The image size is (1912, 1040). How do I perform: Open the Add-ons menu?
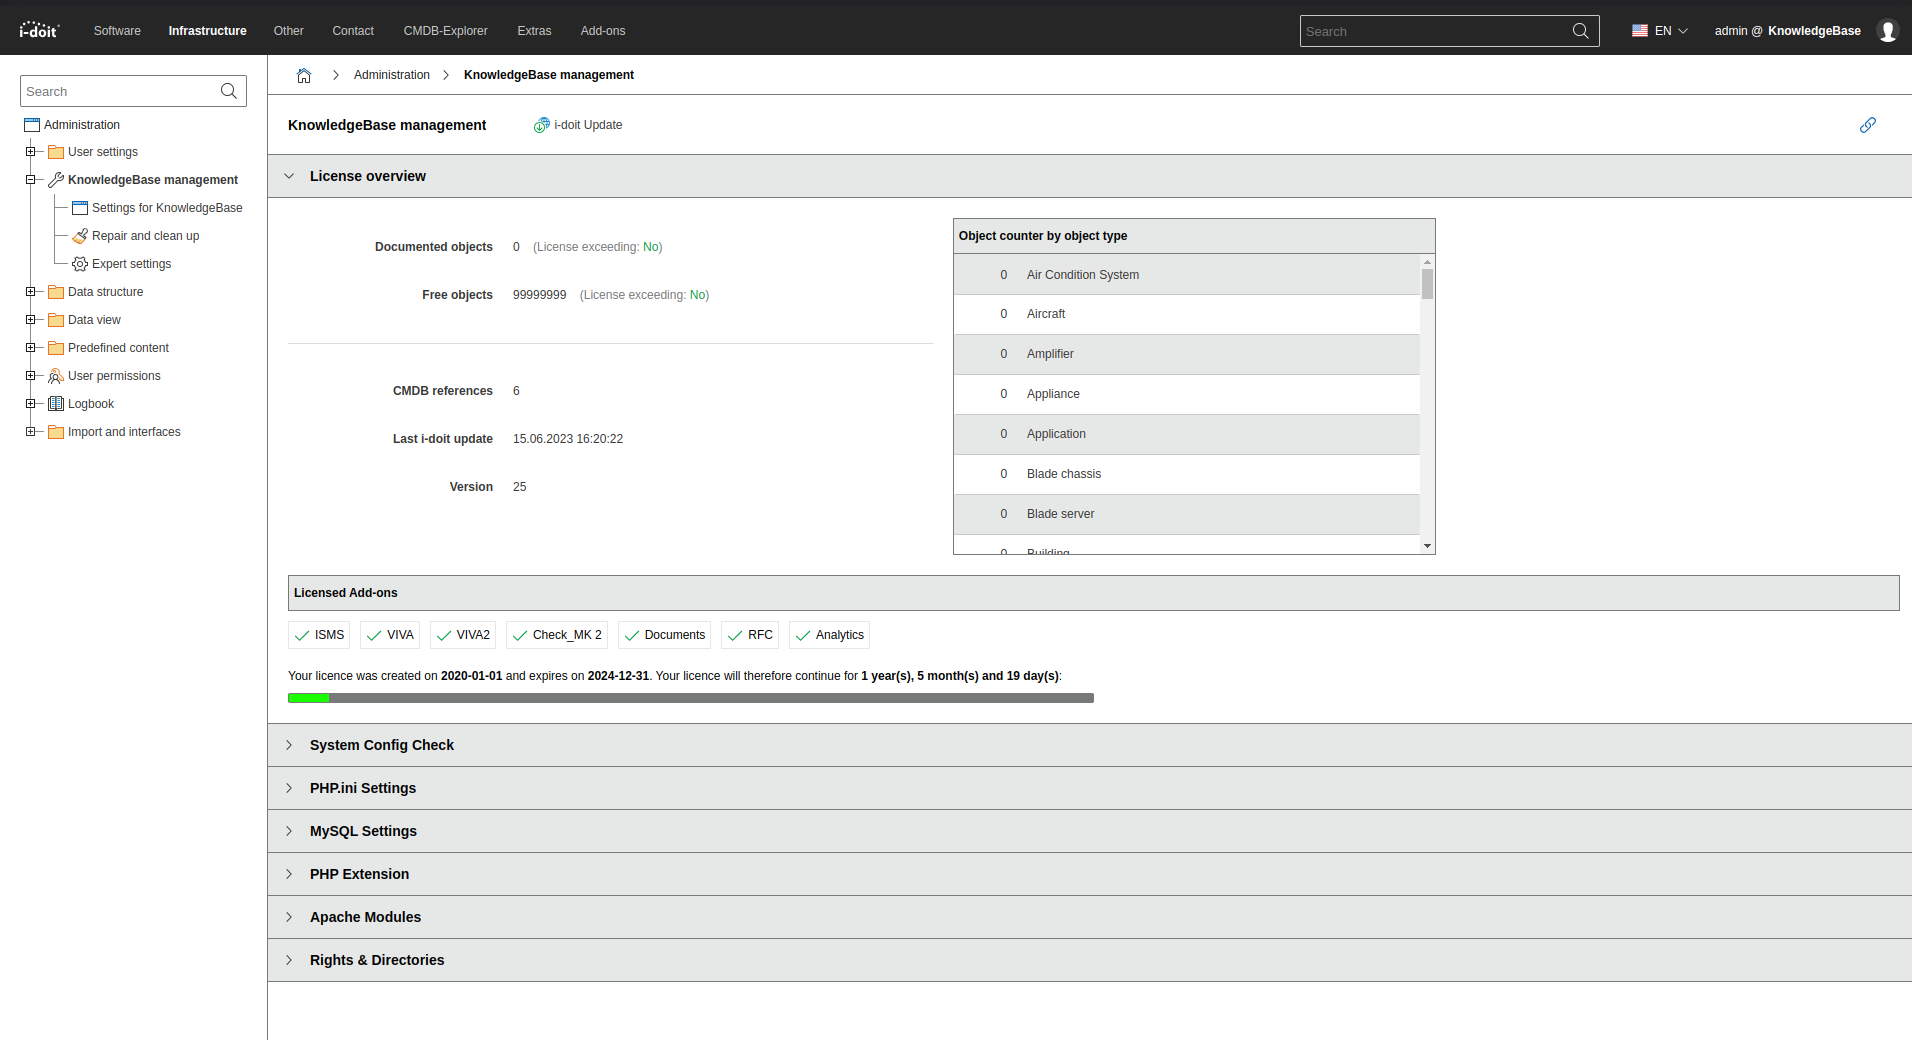coord(603,31)
